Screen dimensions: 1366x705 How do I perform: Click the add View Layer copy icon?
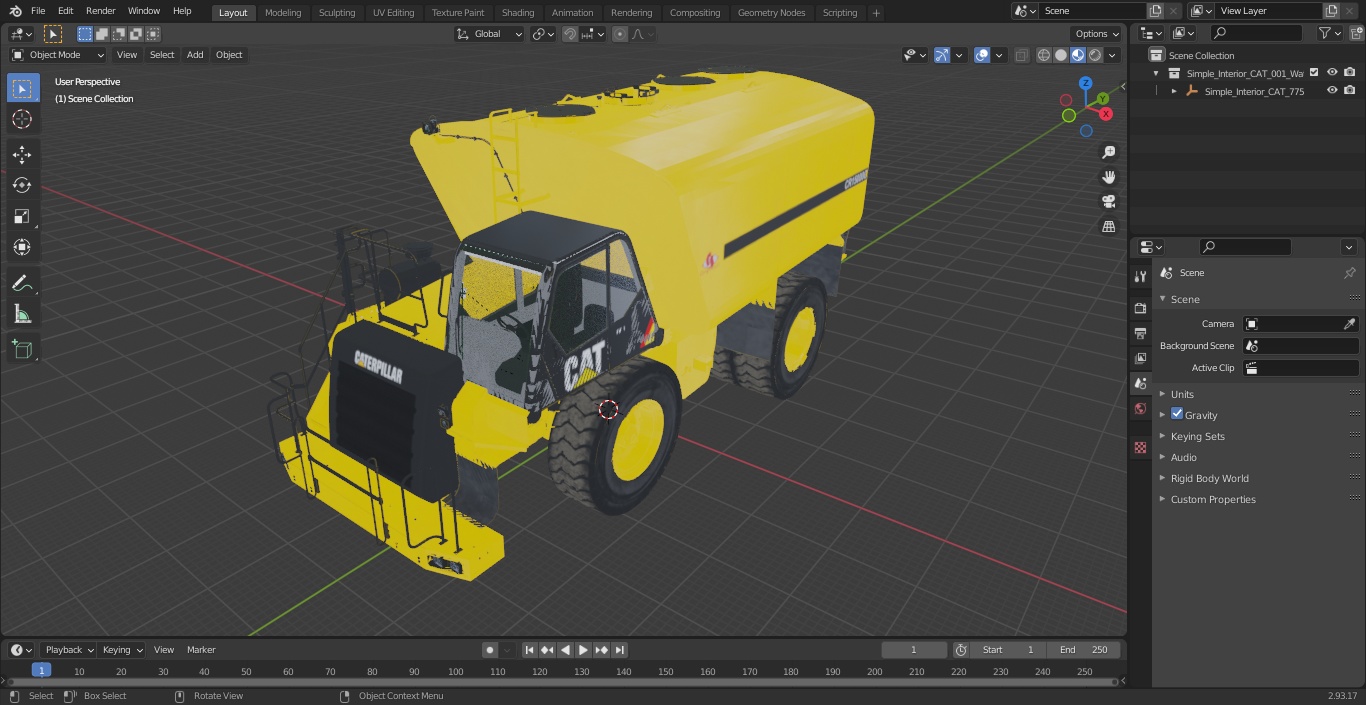(x=1331, y=11)
